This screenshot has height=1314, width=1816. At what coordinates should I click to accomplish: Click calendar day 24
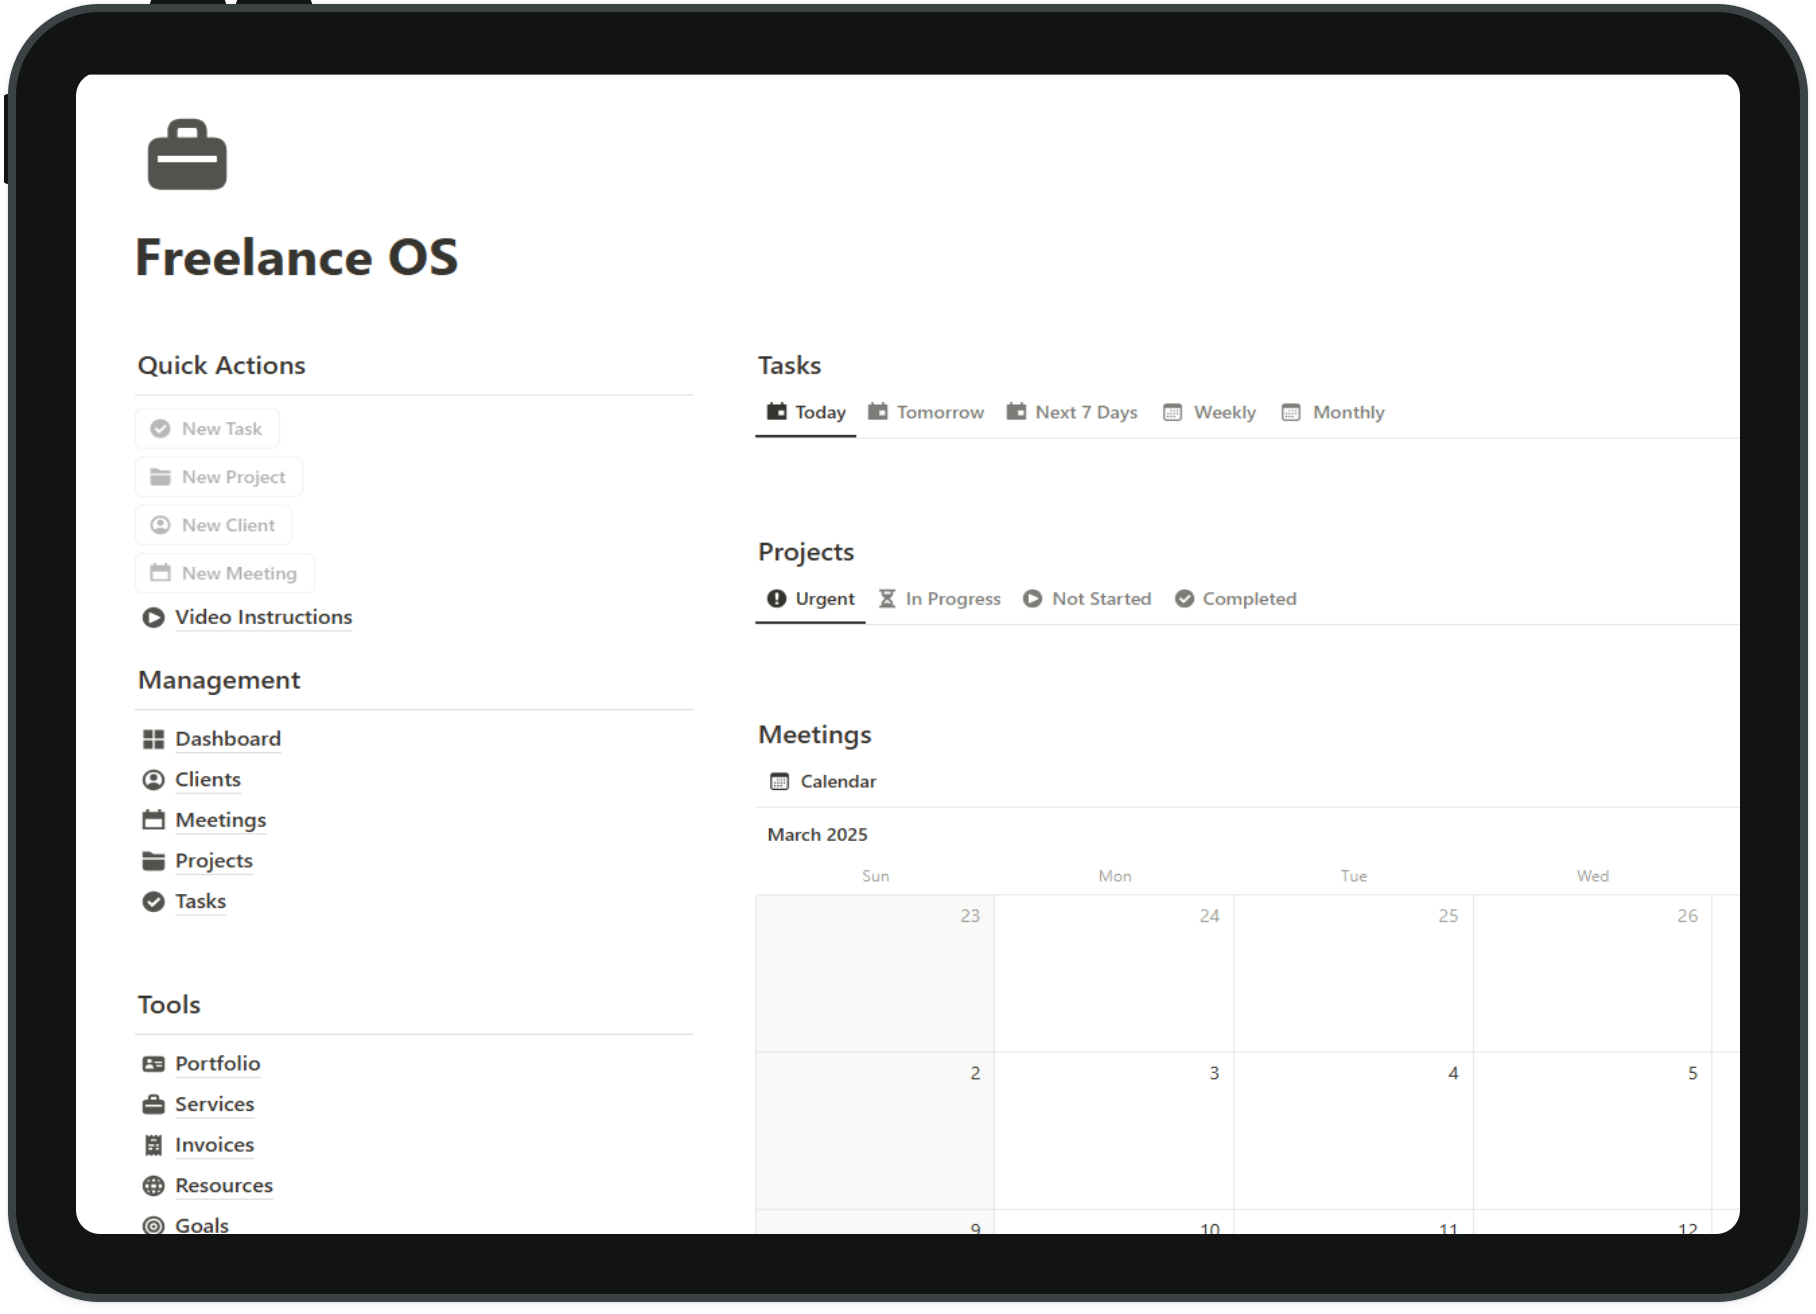tap(1114, 973)
